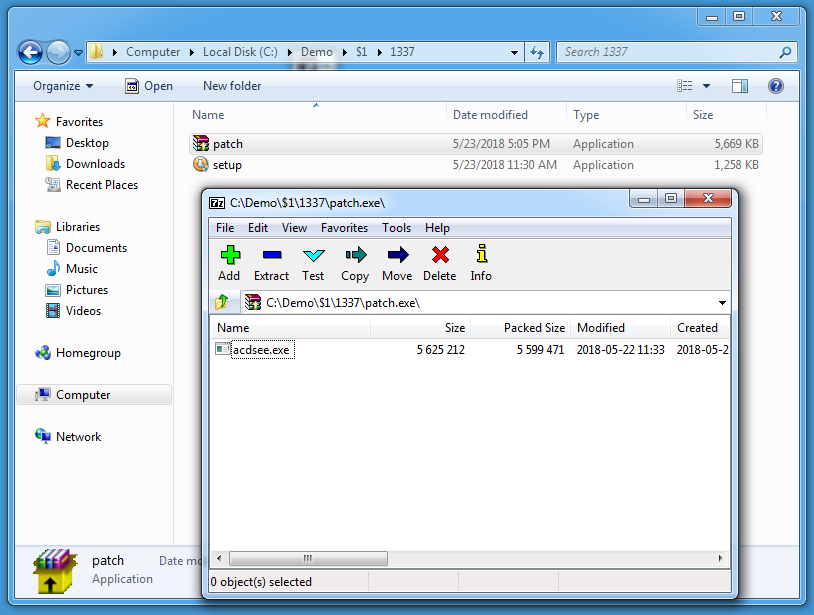
Task: Refresh the Explorer address bar location
Action: pos(537,52)
